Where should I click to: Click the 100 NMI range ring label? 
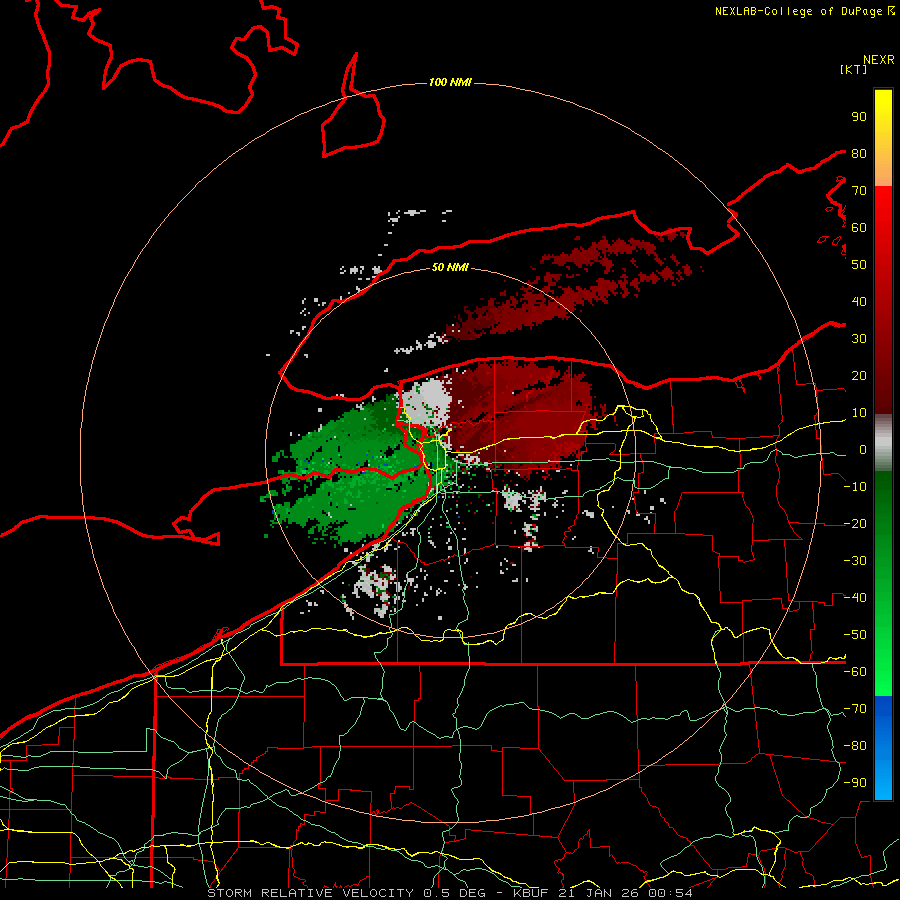450,83
